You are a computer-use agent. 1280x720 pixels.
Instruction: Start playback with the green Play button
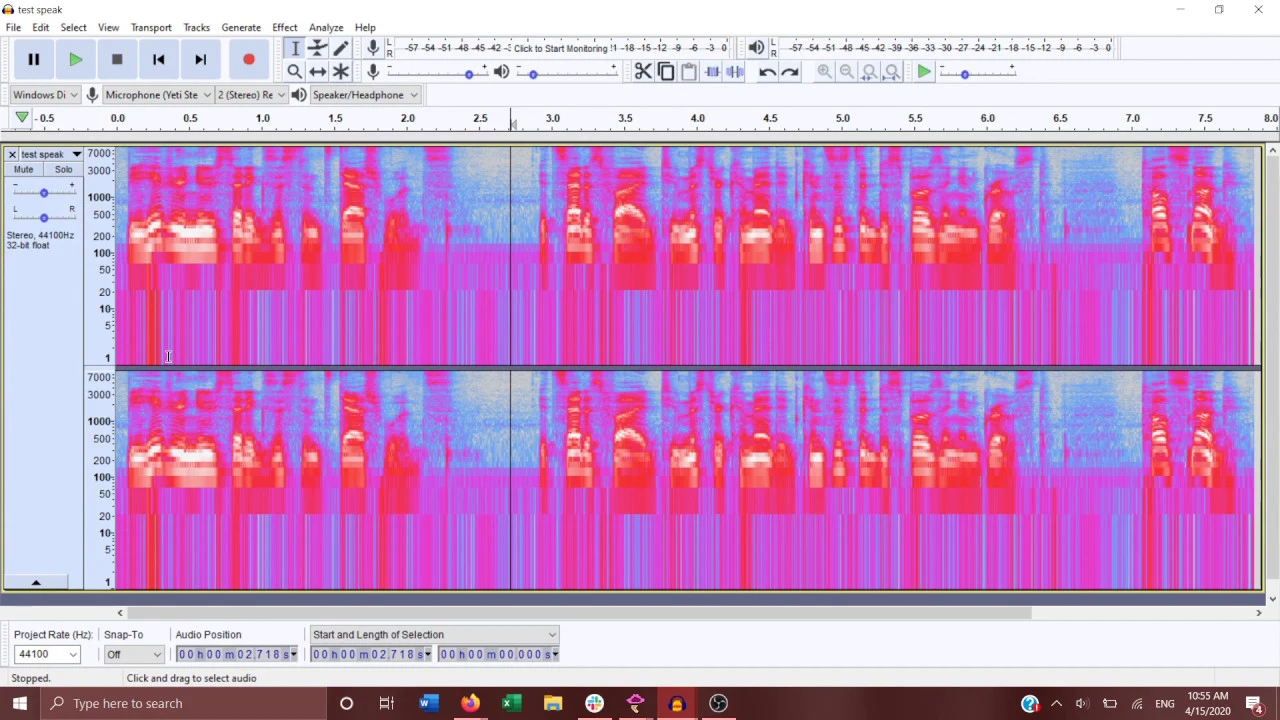coord(75,60)
